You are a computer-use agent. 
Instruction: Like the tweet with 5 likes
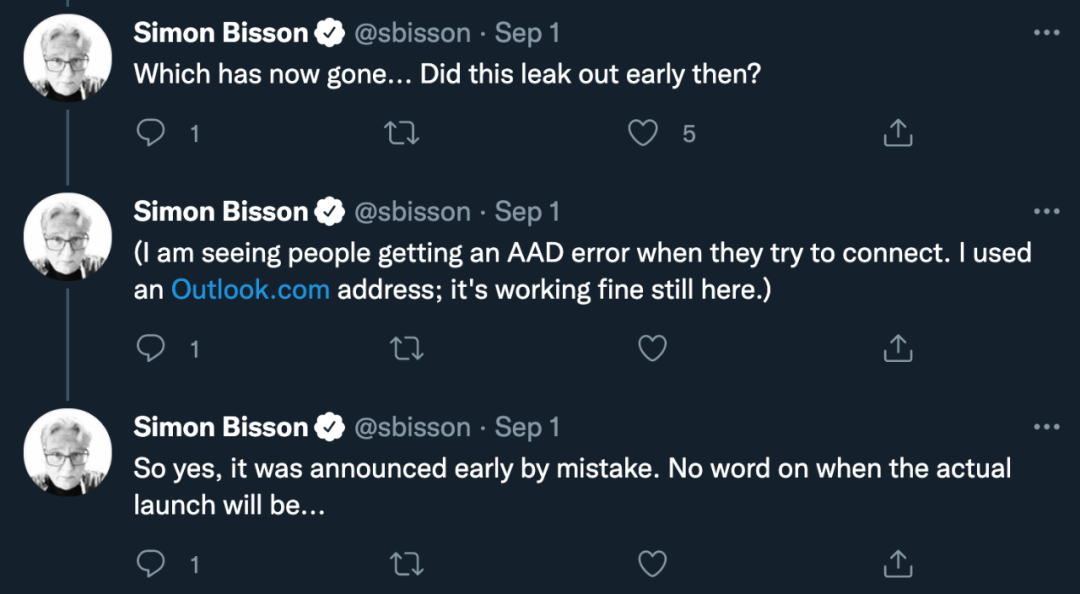643,133
